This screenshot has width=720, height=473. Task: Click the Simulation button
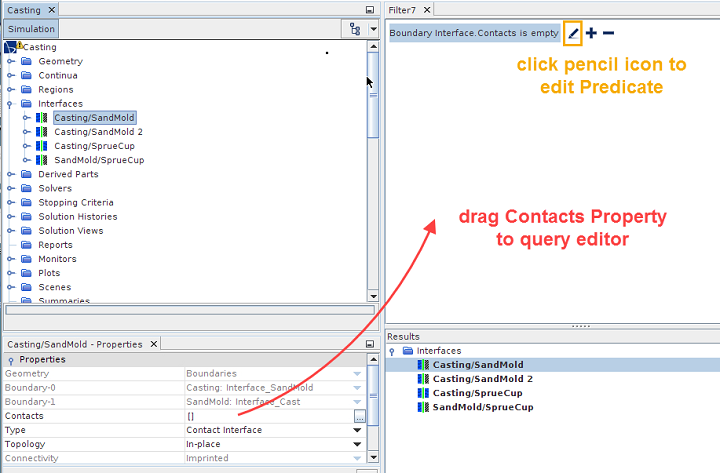coord(31,29)
